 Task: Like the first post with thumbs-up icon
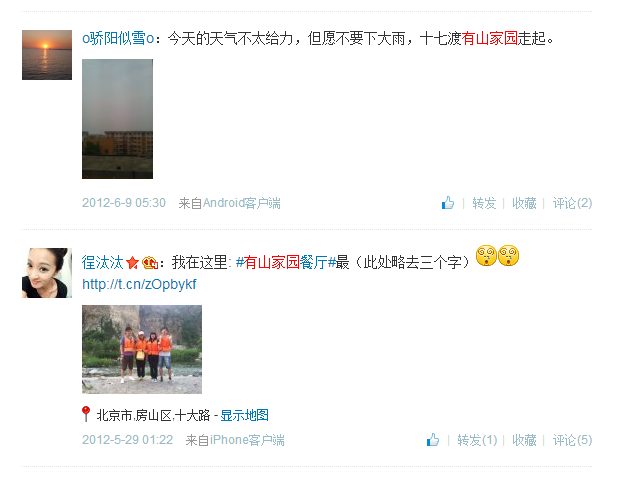448,203
